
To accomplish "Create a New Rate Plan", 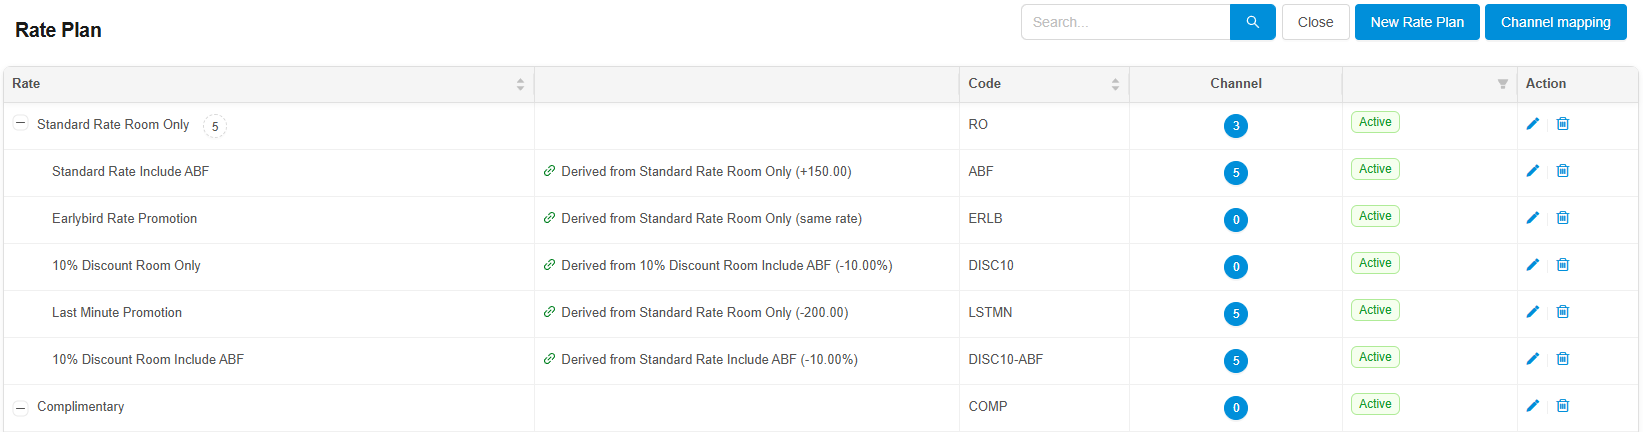I will coord(1416,22).
